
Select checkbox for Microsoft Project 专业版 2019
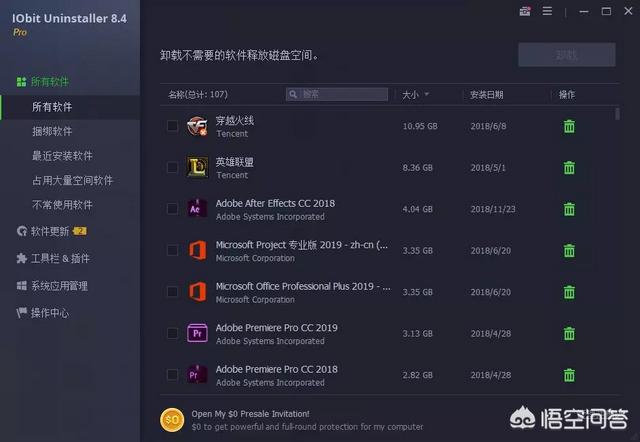point(172,250)
